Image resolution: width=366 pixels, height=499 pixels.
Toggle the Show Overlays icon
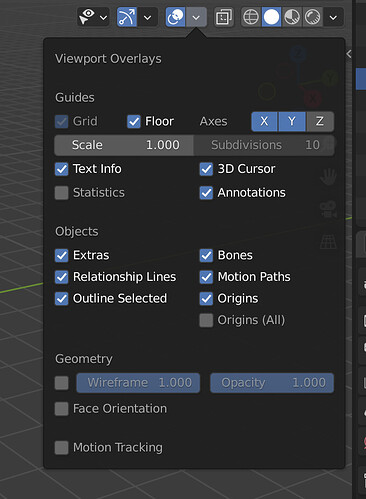click(x=175, y=17)
